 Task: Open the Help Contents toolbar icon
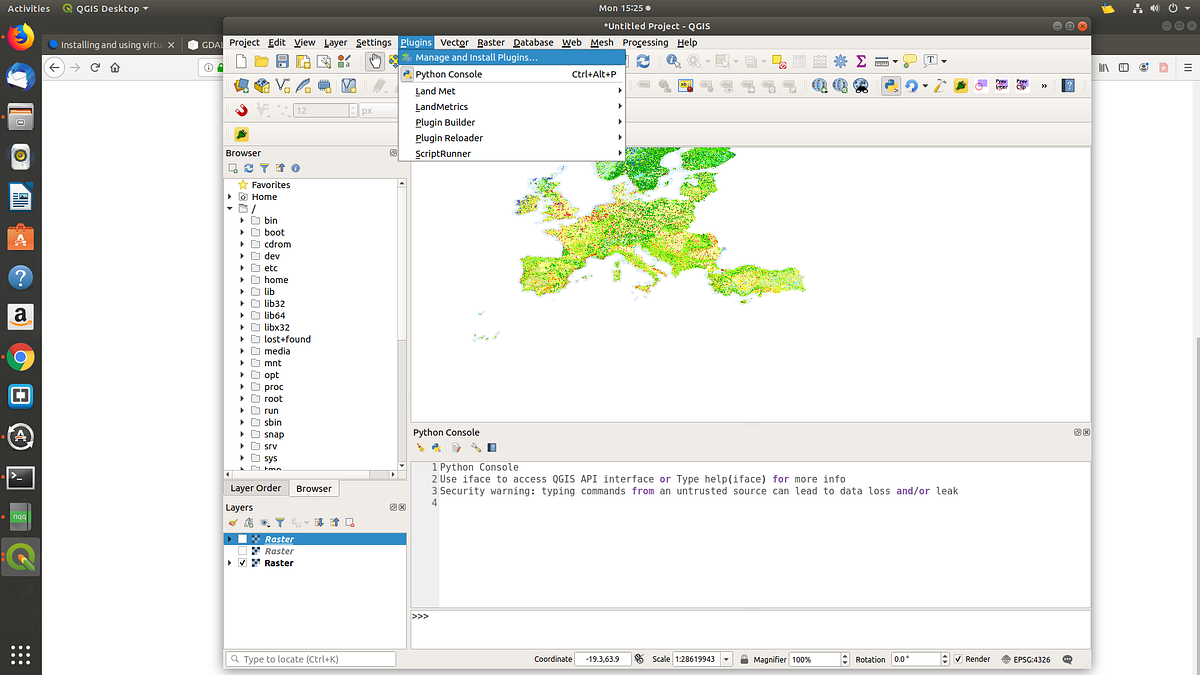(1068, 86)
